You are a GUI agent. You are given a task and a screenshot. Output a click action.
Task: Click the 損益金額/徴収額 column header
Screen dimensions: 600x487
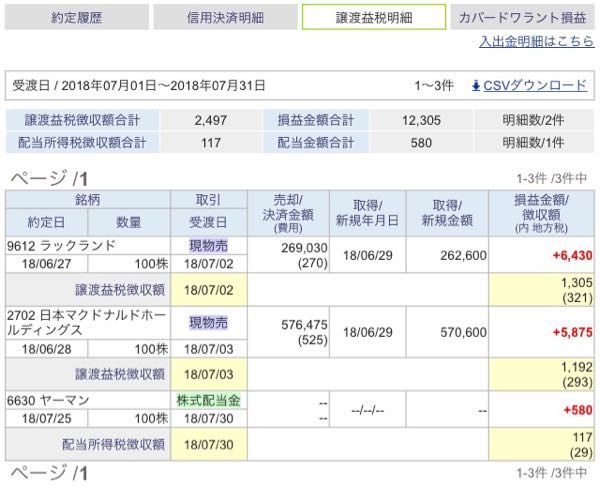tap(541, 213)
